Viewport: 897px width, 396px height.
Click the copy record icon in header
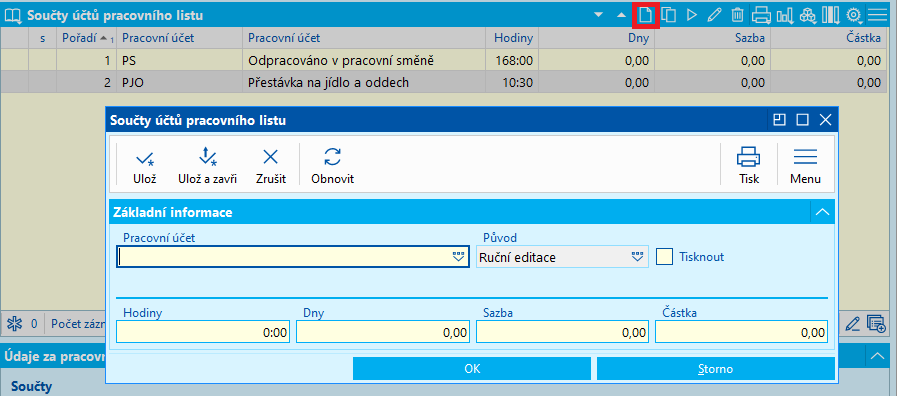point(669,15)
